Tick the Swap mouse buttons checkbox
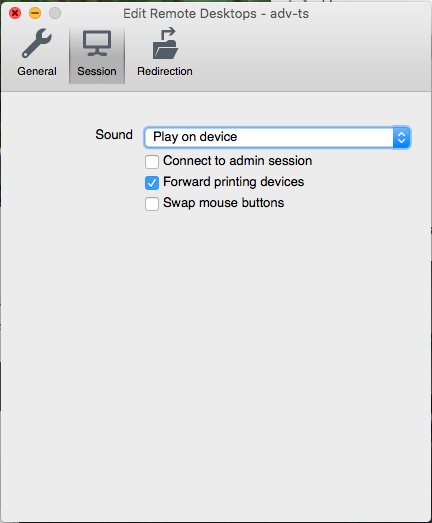Viewport: 432px width, 523px height. [152, 204]
